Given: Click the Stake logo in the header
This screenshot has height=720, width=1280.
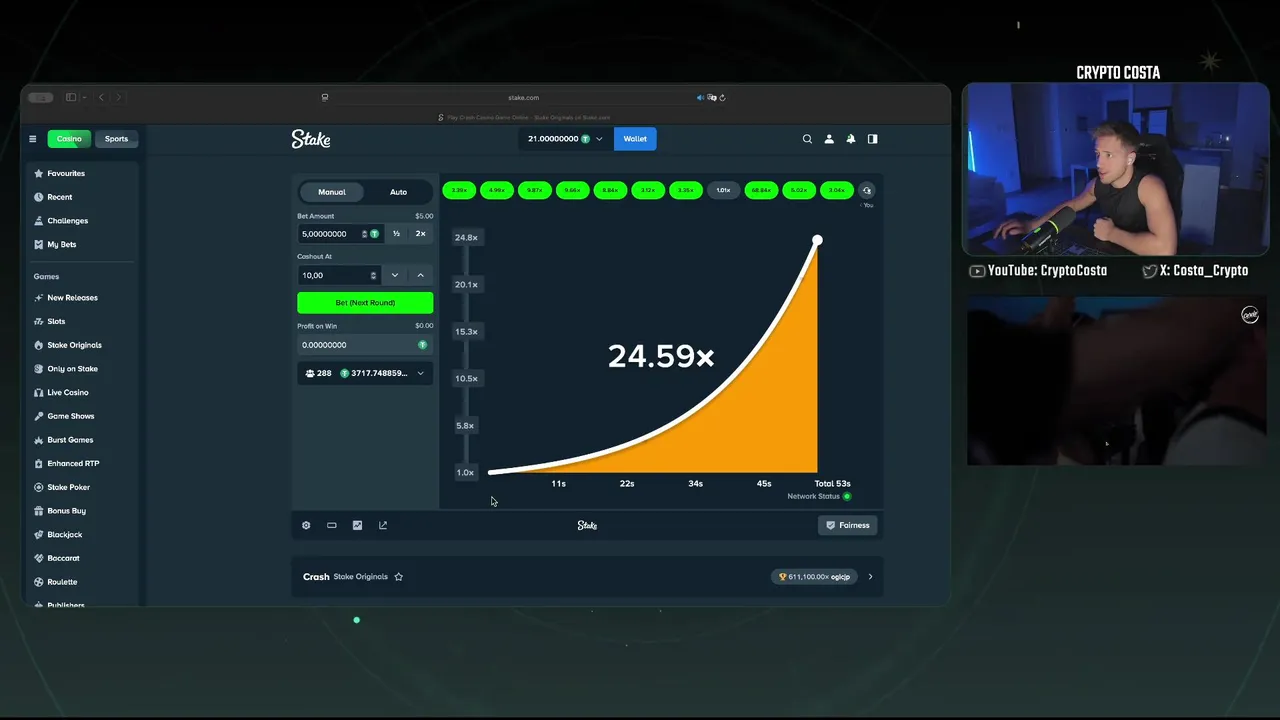Looking at the screenshot, I should [311, 139].
